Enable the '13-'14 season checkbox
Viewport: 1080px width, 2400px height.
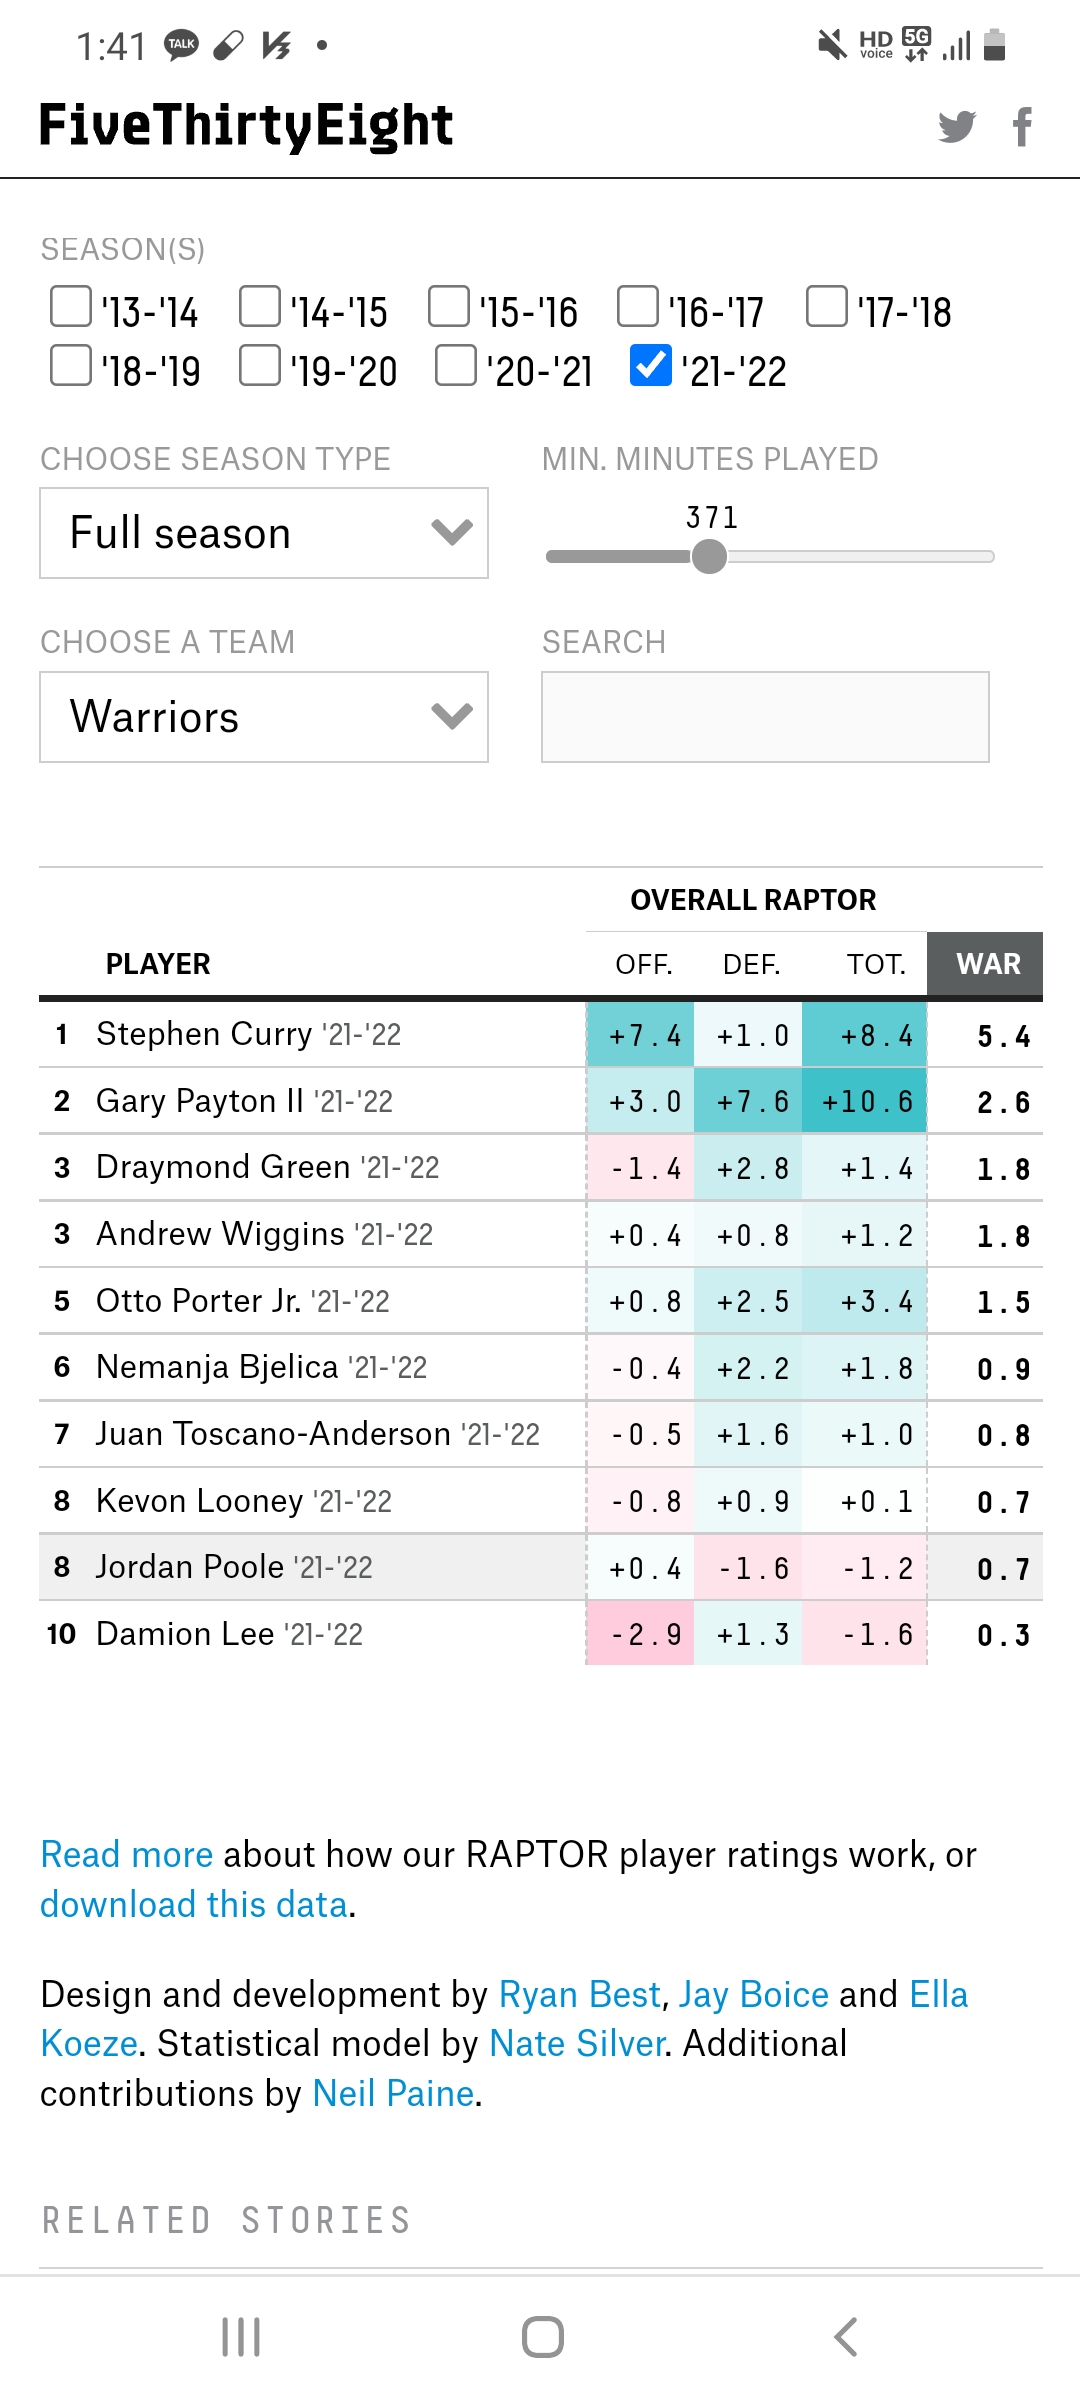(71, 307)
